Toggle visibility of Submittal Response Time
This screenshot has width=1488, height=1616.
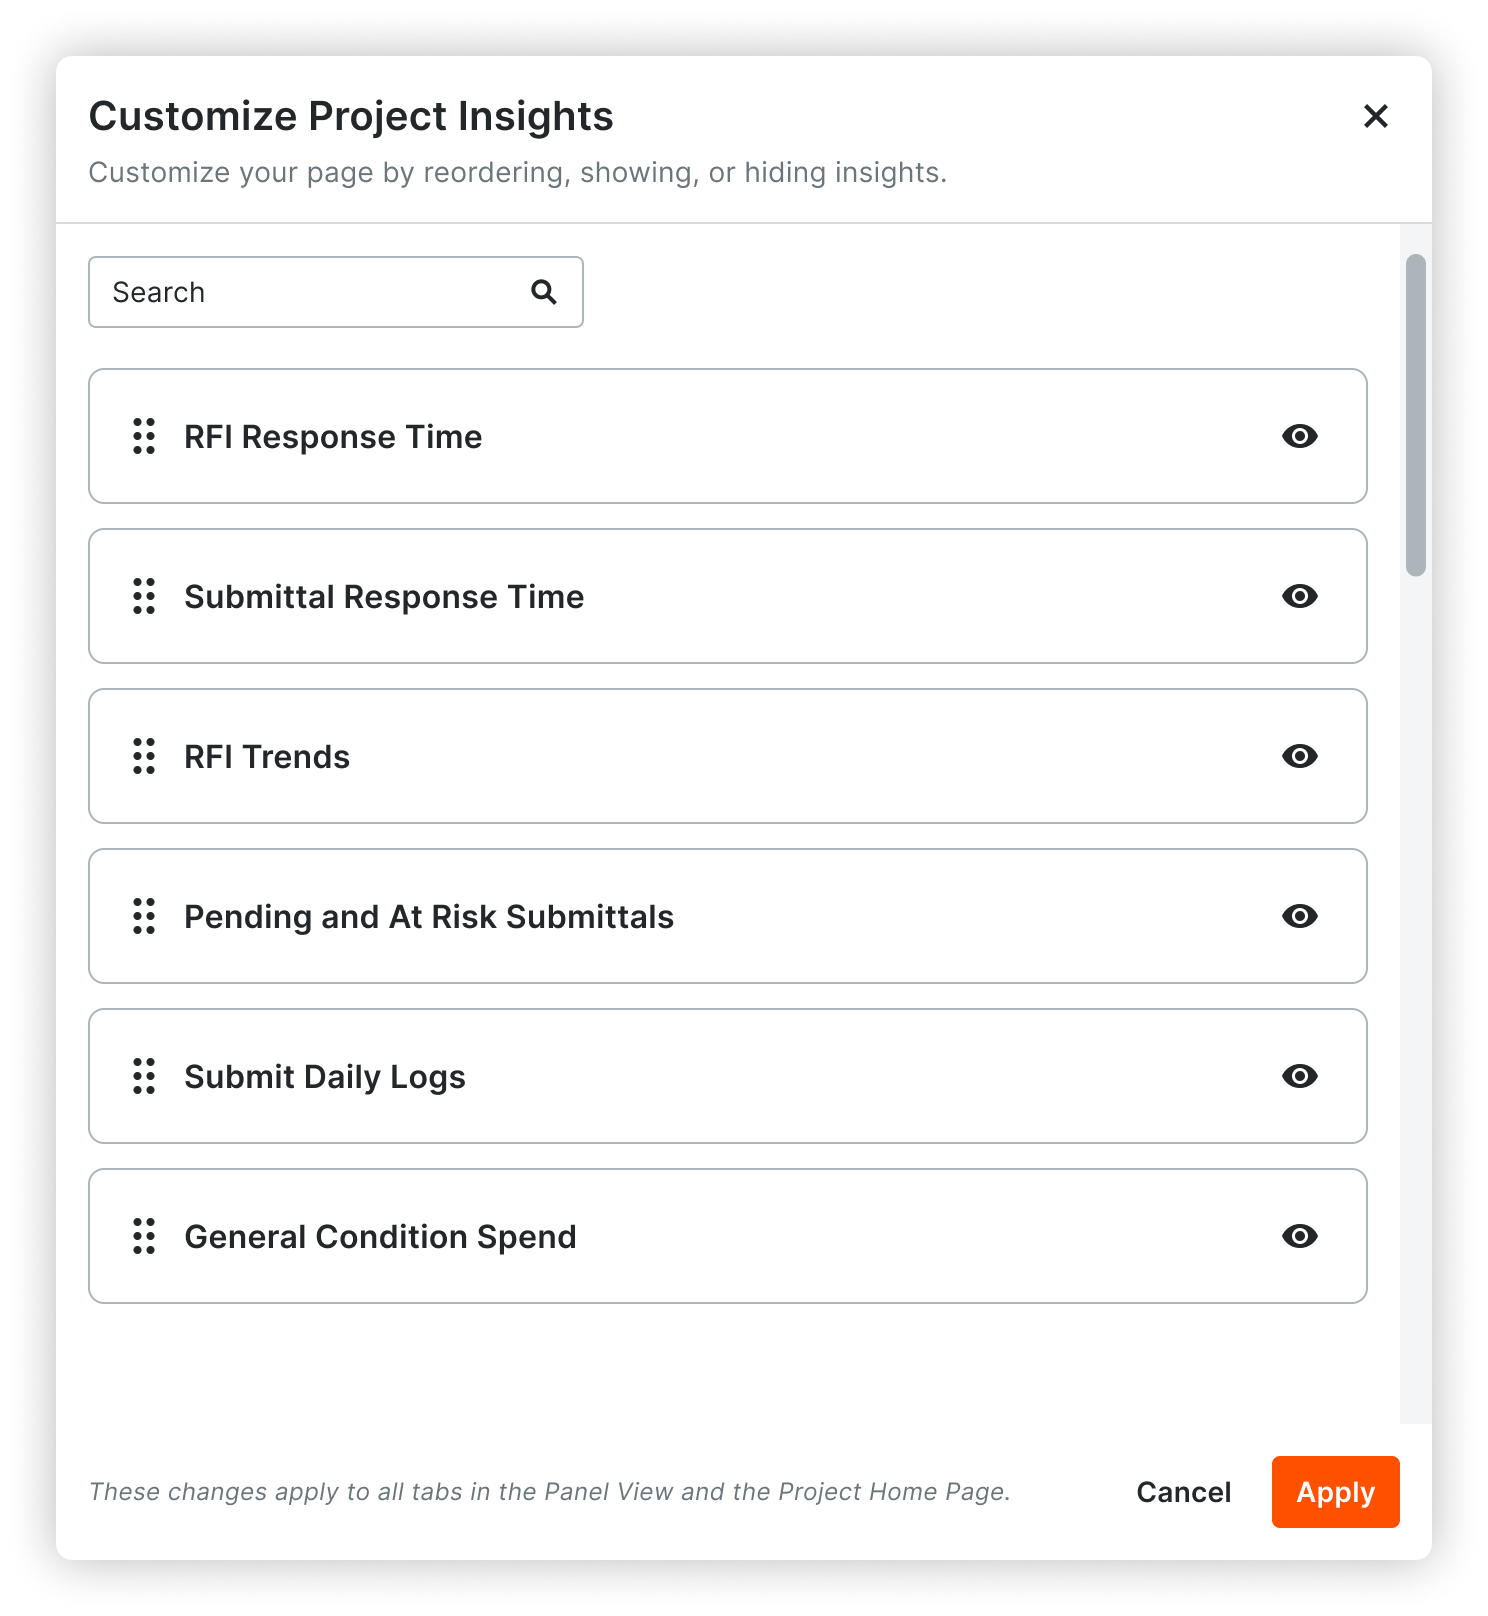tap(1299, 596)
